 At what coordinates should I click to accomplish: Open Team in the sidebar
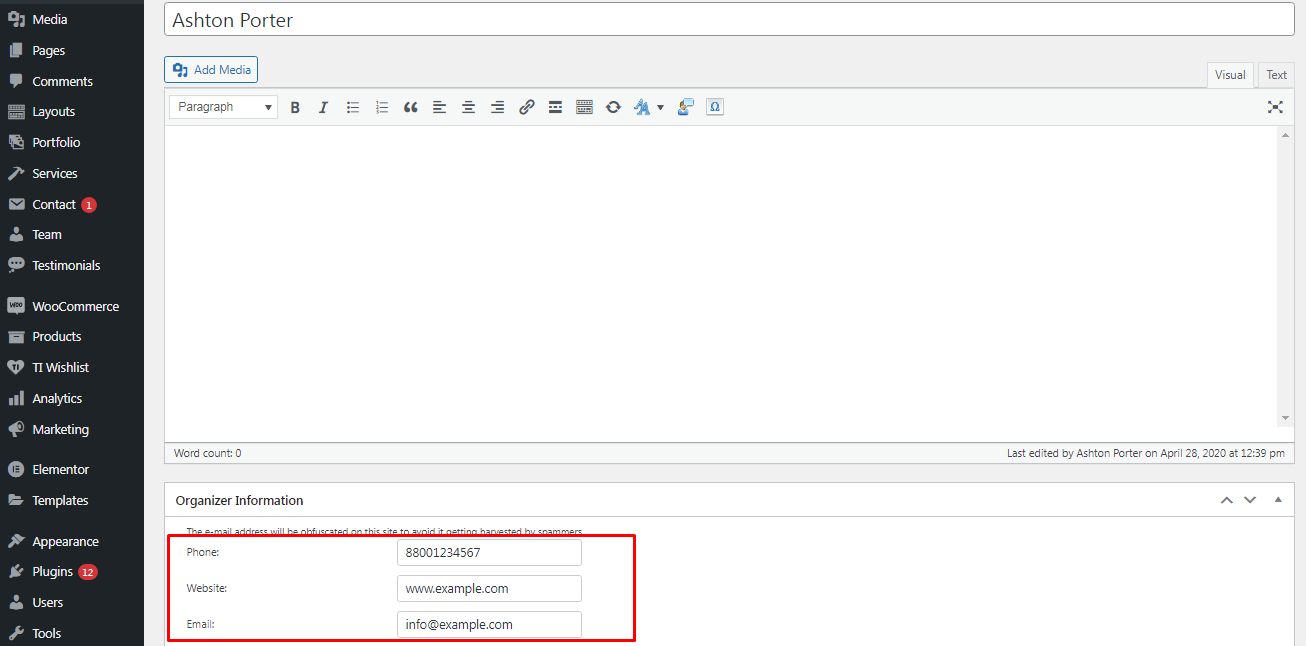pyautogui.click(x=72, y=234)
